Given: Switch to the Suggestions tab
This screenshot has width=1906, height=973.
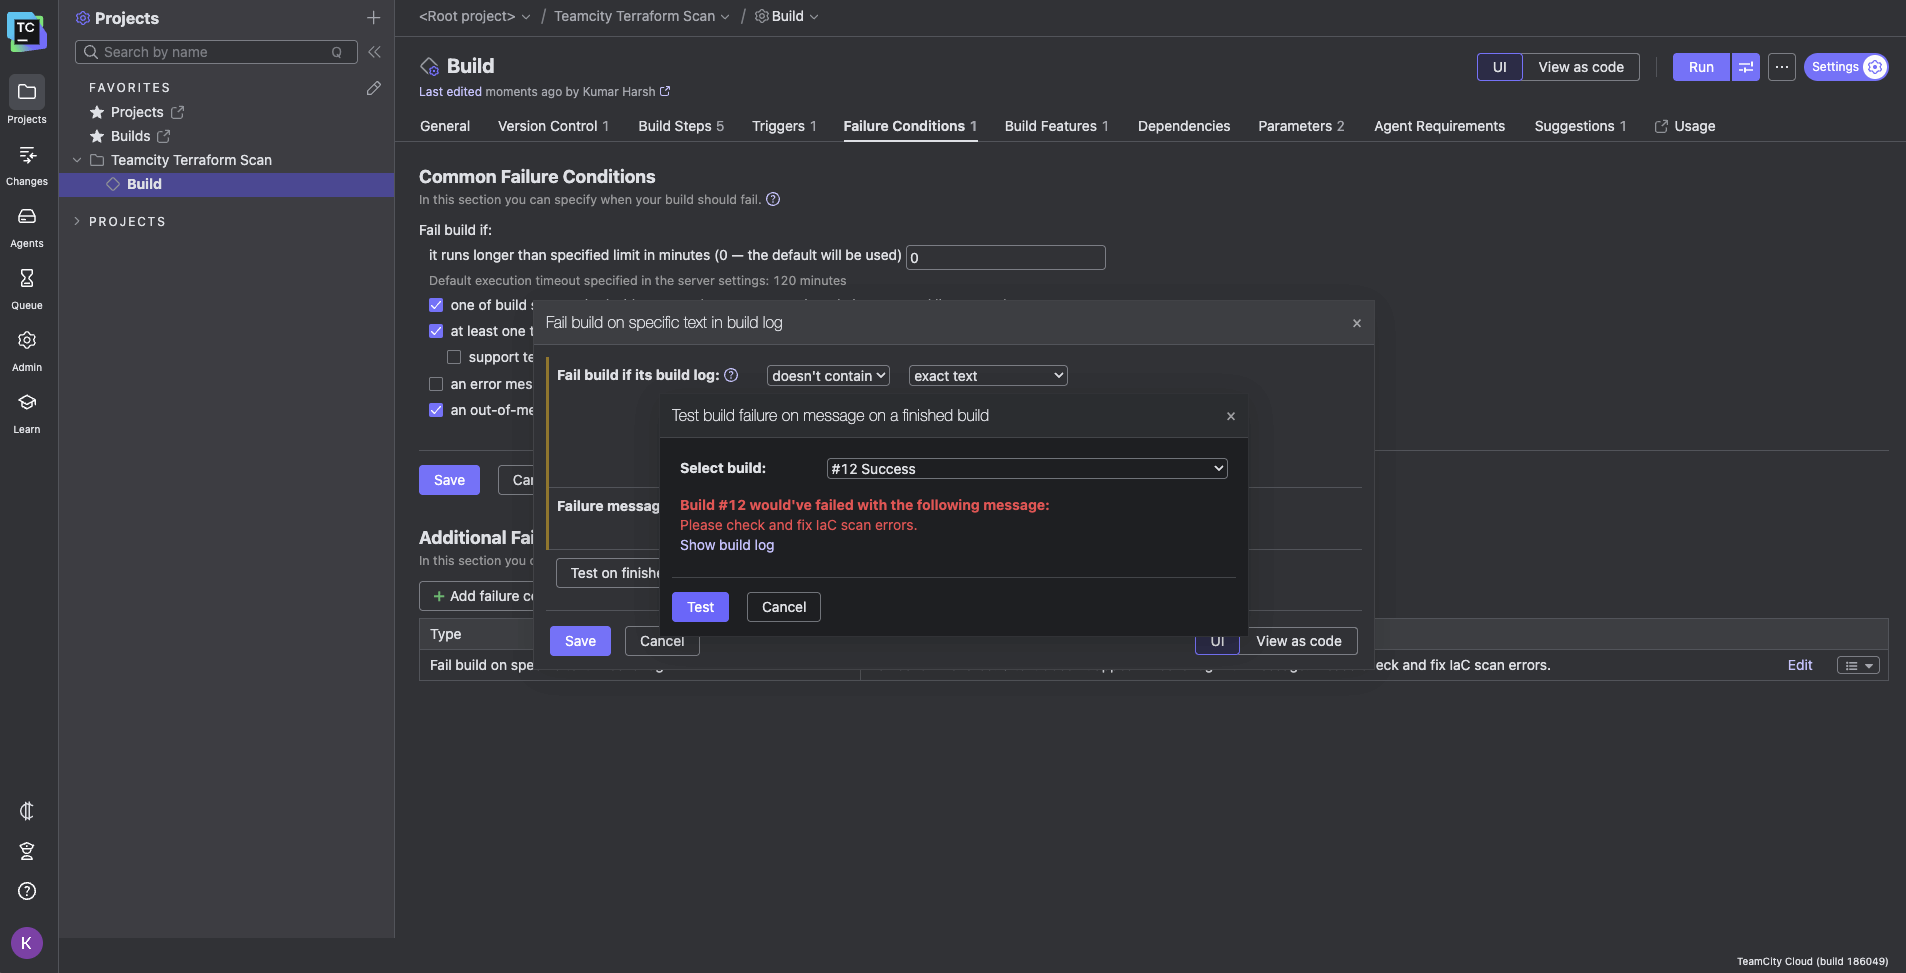Looking at the screenshot, I should click(1580, 126).
